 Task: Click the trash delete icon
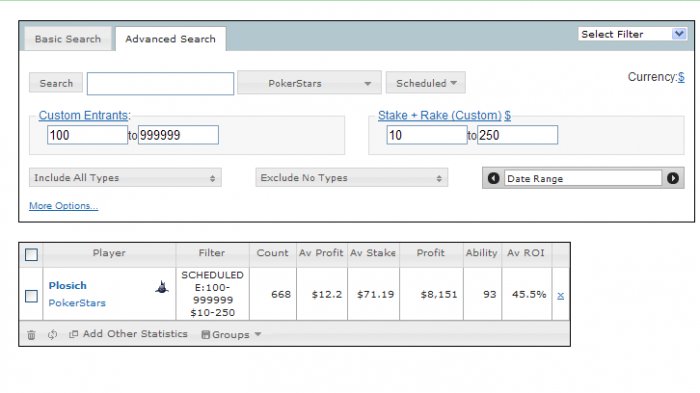coord(31,334)
